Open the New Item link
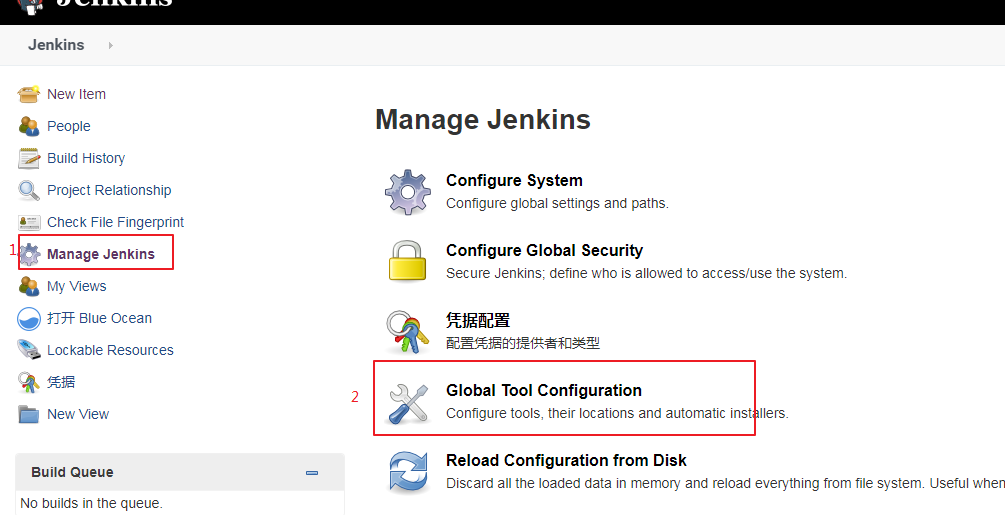The width and height of the screenshot is (1005, 515). pyautogui.click(x=76, y=94)
